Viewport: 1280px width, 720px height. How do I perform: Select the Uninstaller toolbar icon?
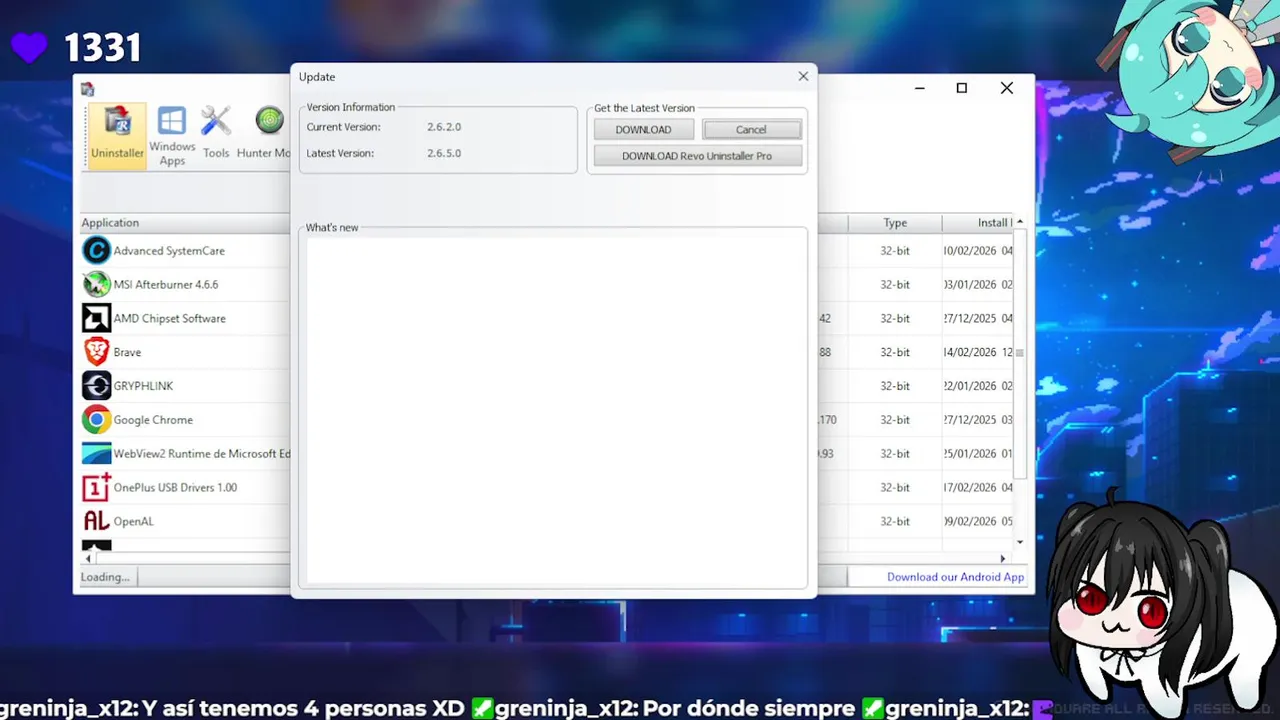pyautogui.click(x=117, y=135)
